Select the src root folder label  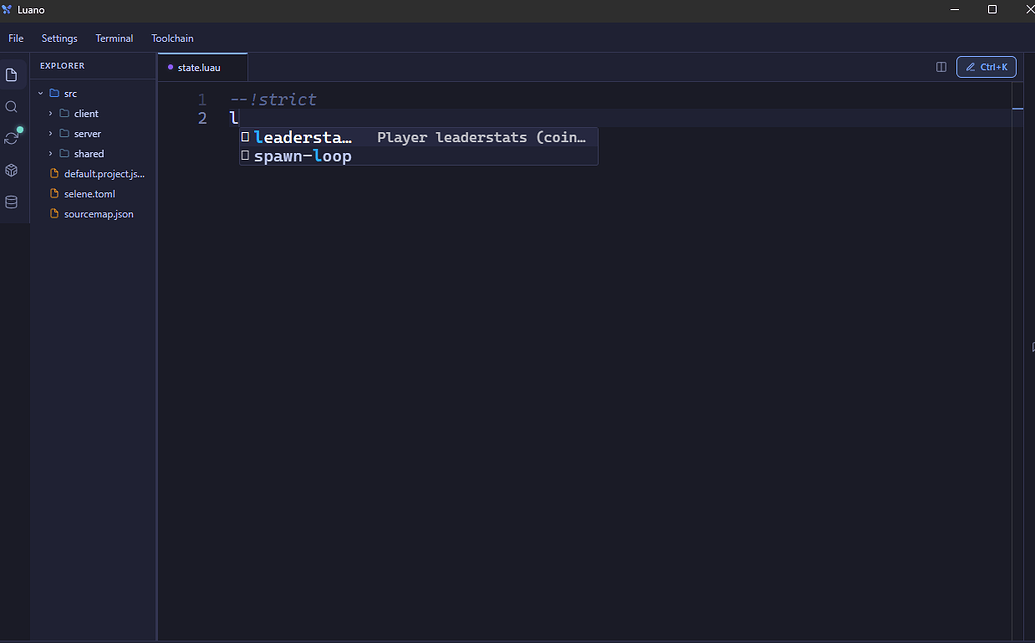pos(71,94)
